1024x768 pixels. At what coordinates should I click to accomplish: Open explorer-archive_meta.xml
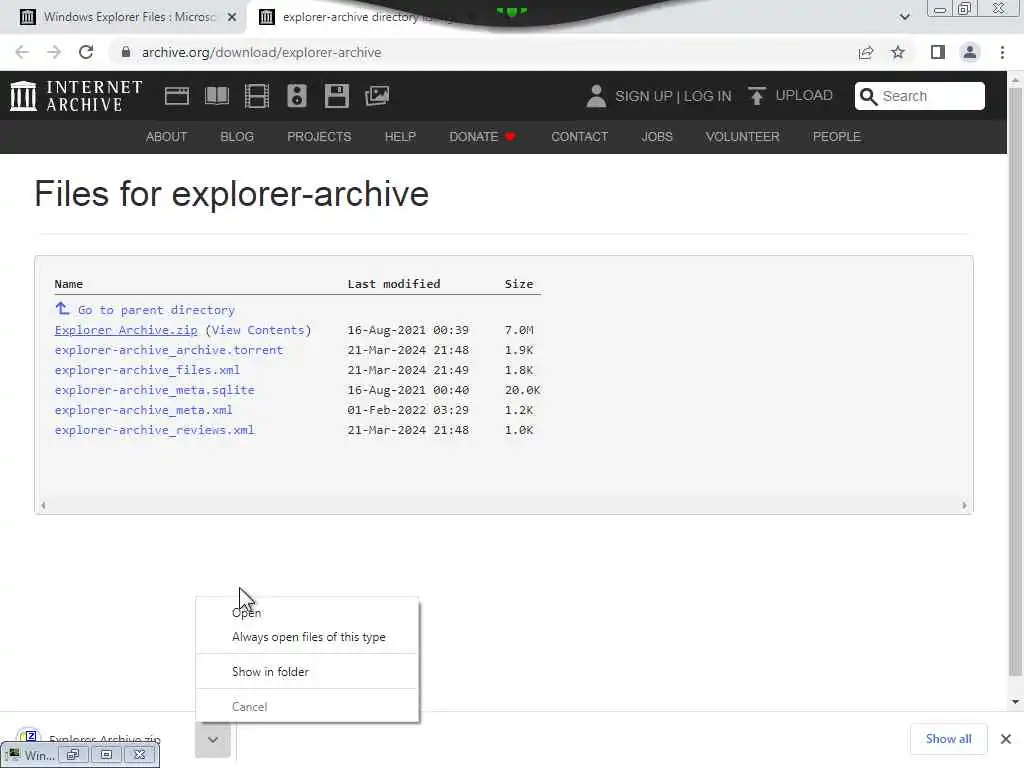click(144, 410)
